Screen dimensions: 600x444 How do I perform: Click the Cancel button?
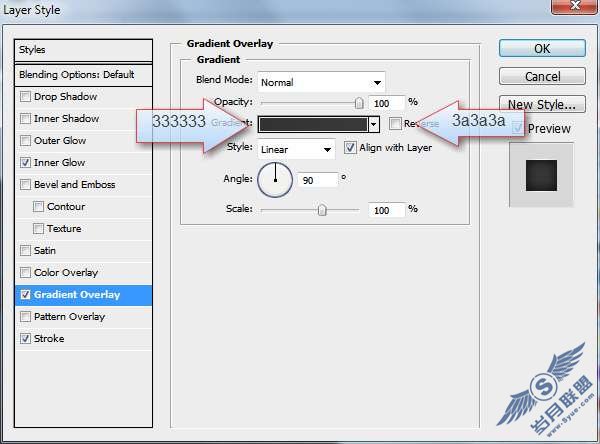point(542,76)
